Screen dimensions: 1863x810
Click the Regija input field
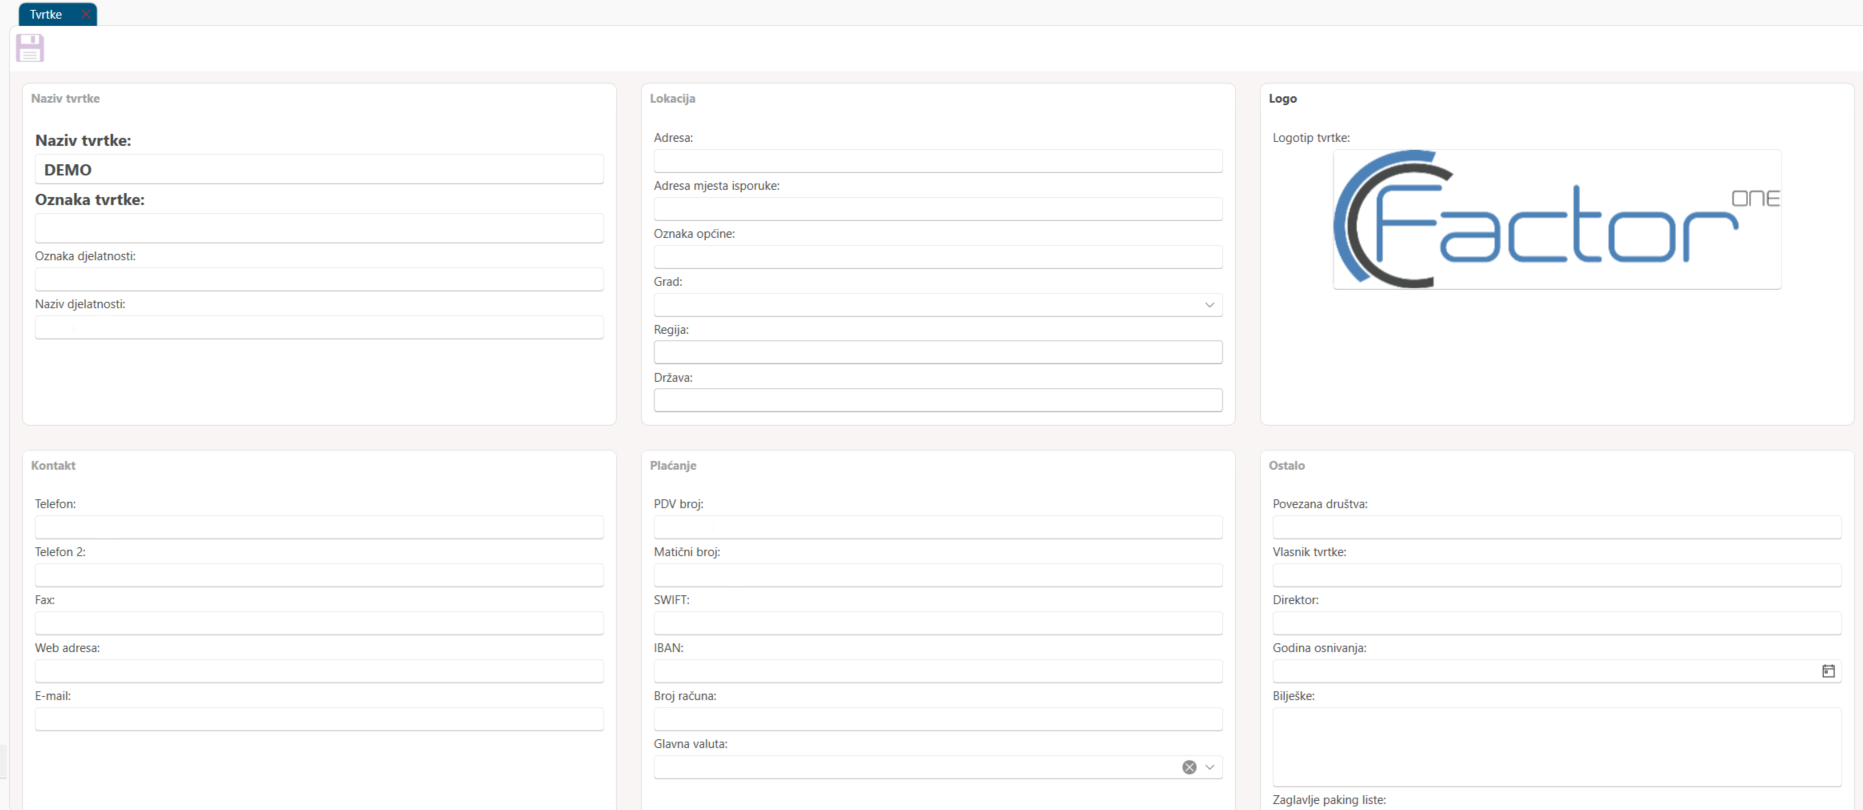coord(938,352)
